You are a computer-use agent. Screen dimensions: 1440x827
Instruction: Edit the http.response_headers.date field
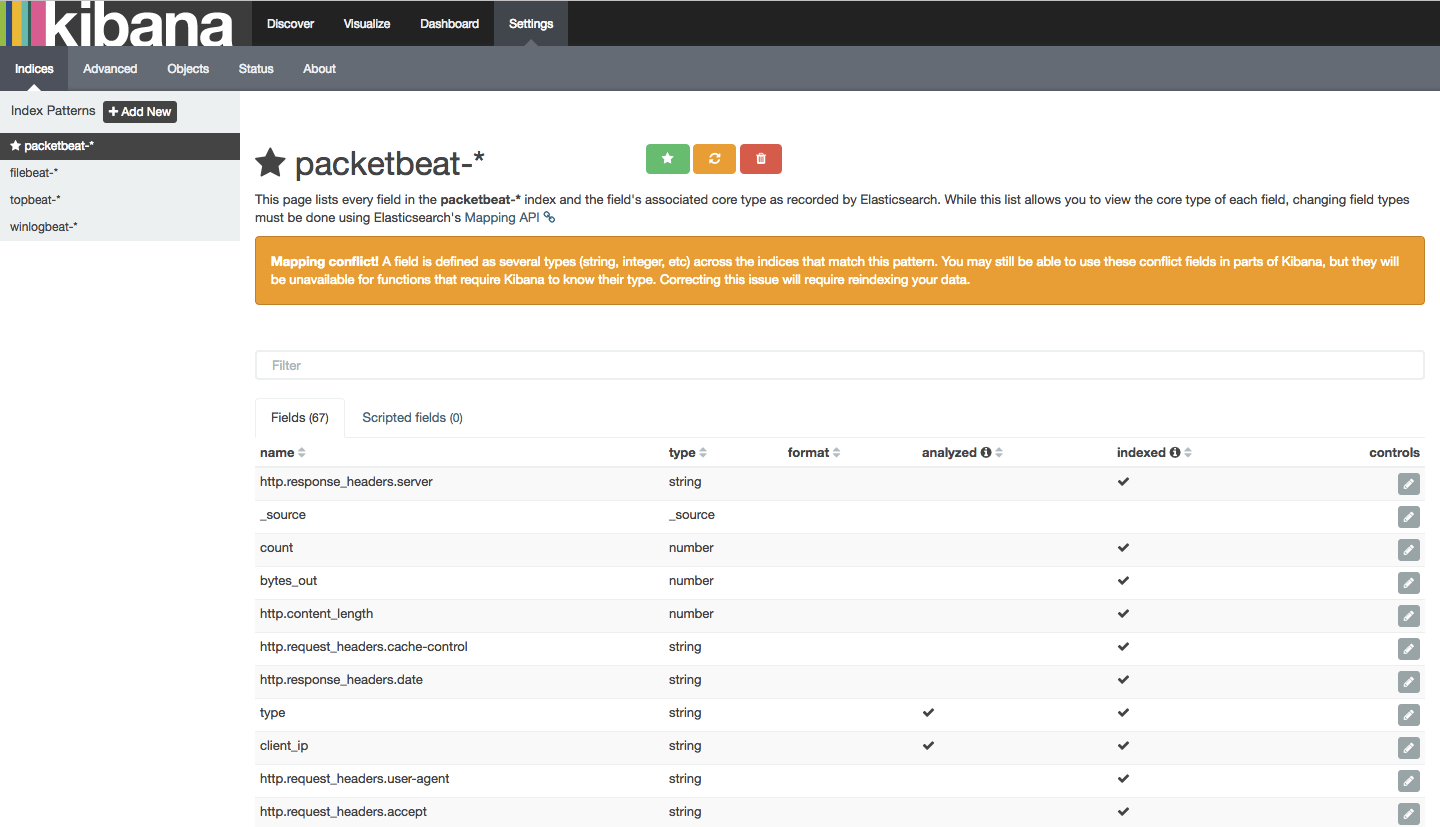(1408, 682)
